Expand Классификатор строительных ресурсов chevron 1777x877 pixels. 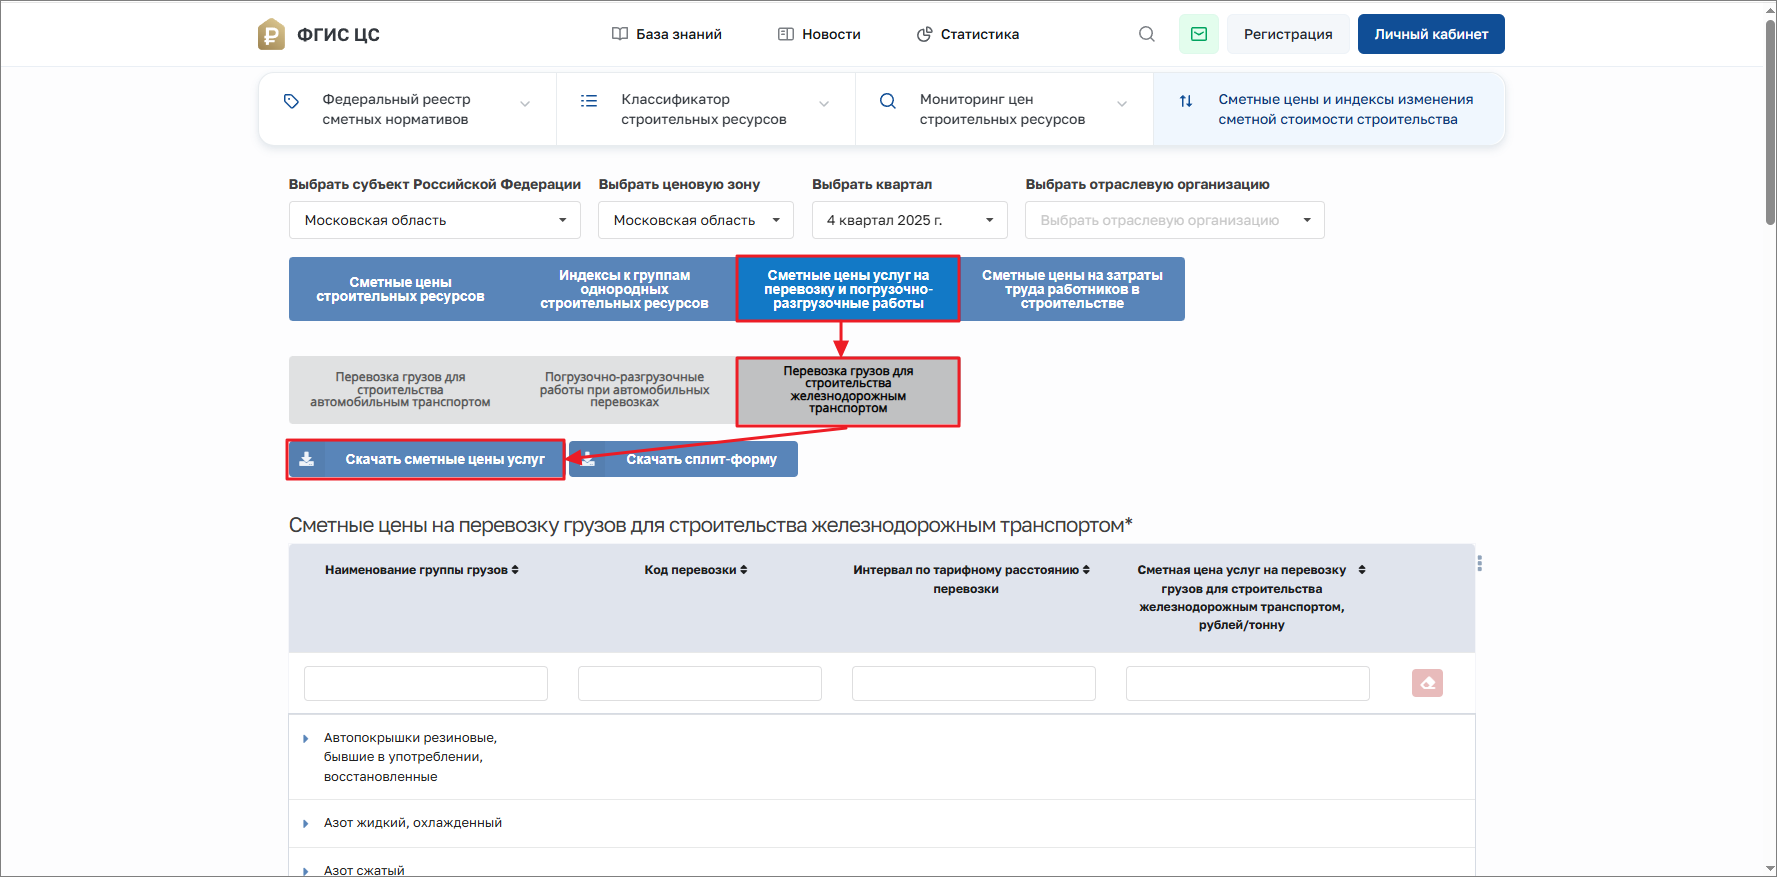point(824,104)
